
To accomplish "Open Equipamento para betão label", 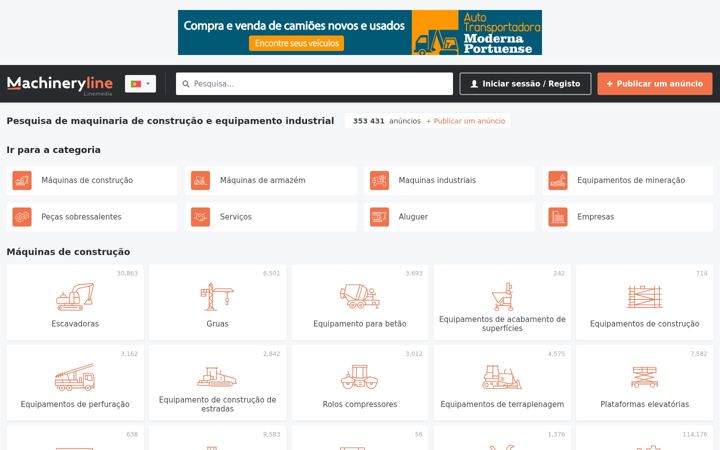I will pyautogui.click(x=360, y=324).
